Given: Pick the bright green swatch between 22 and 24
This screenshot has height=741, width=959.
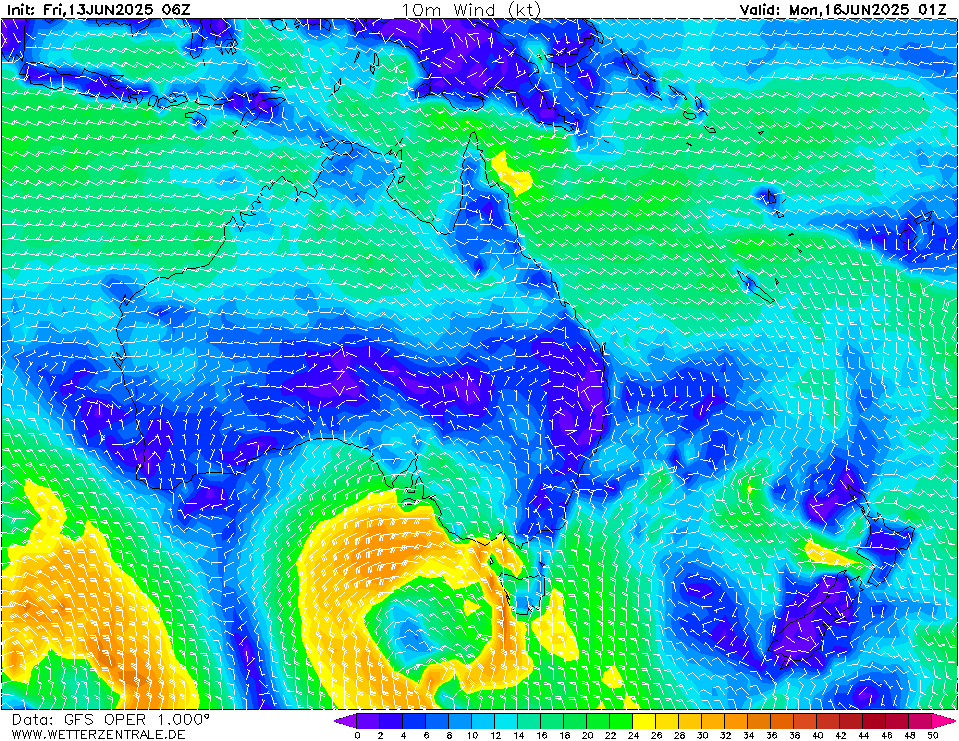Looking at the screenshot, I should point(621,721).
